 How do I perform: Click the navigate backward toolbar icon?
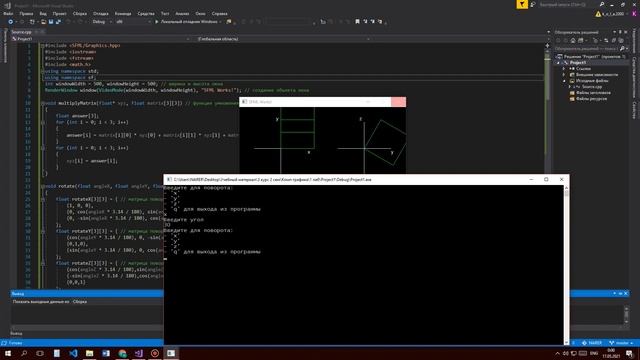click(11, 22)
